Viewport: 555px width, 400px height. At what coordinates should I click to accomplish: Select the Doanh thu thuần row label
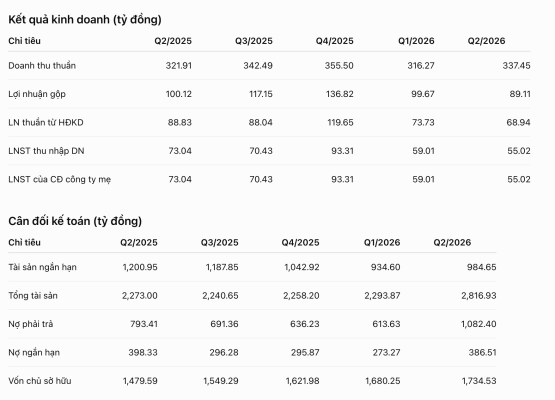[x=42, y=66]
